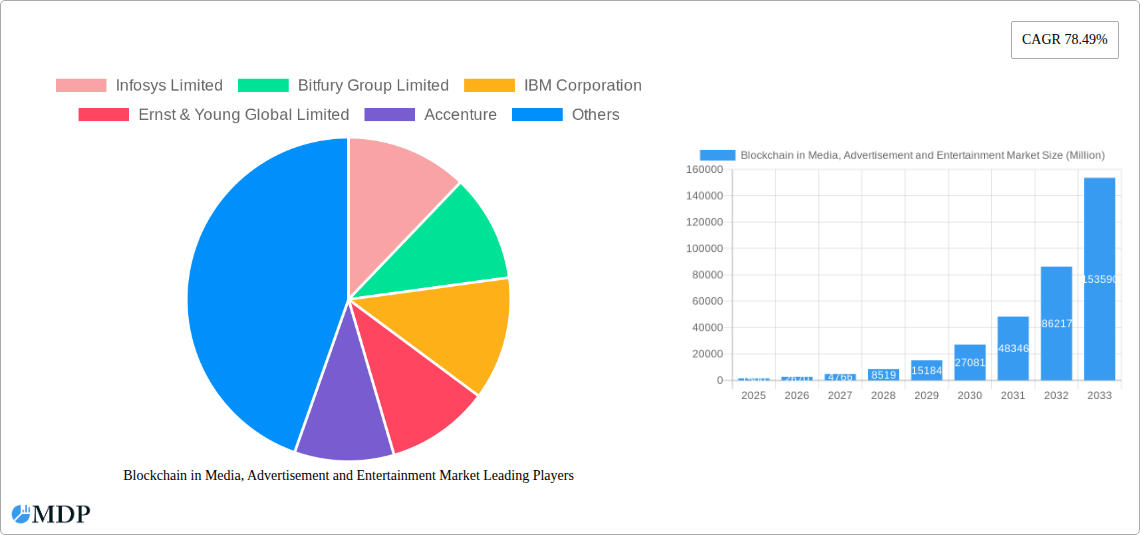This screenshot has width=1140, height=535.
Task: Click the Accenture legend color swatch
Action: point(390,115)
